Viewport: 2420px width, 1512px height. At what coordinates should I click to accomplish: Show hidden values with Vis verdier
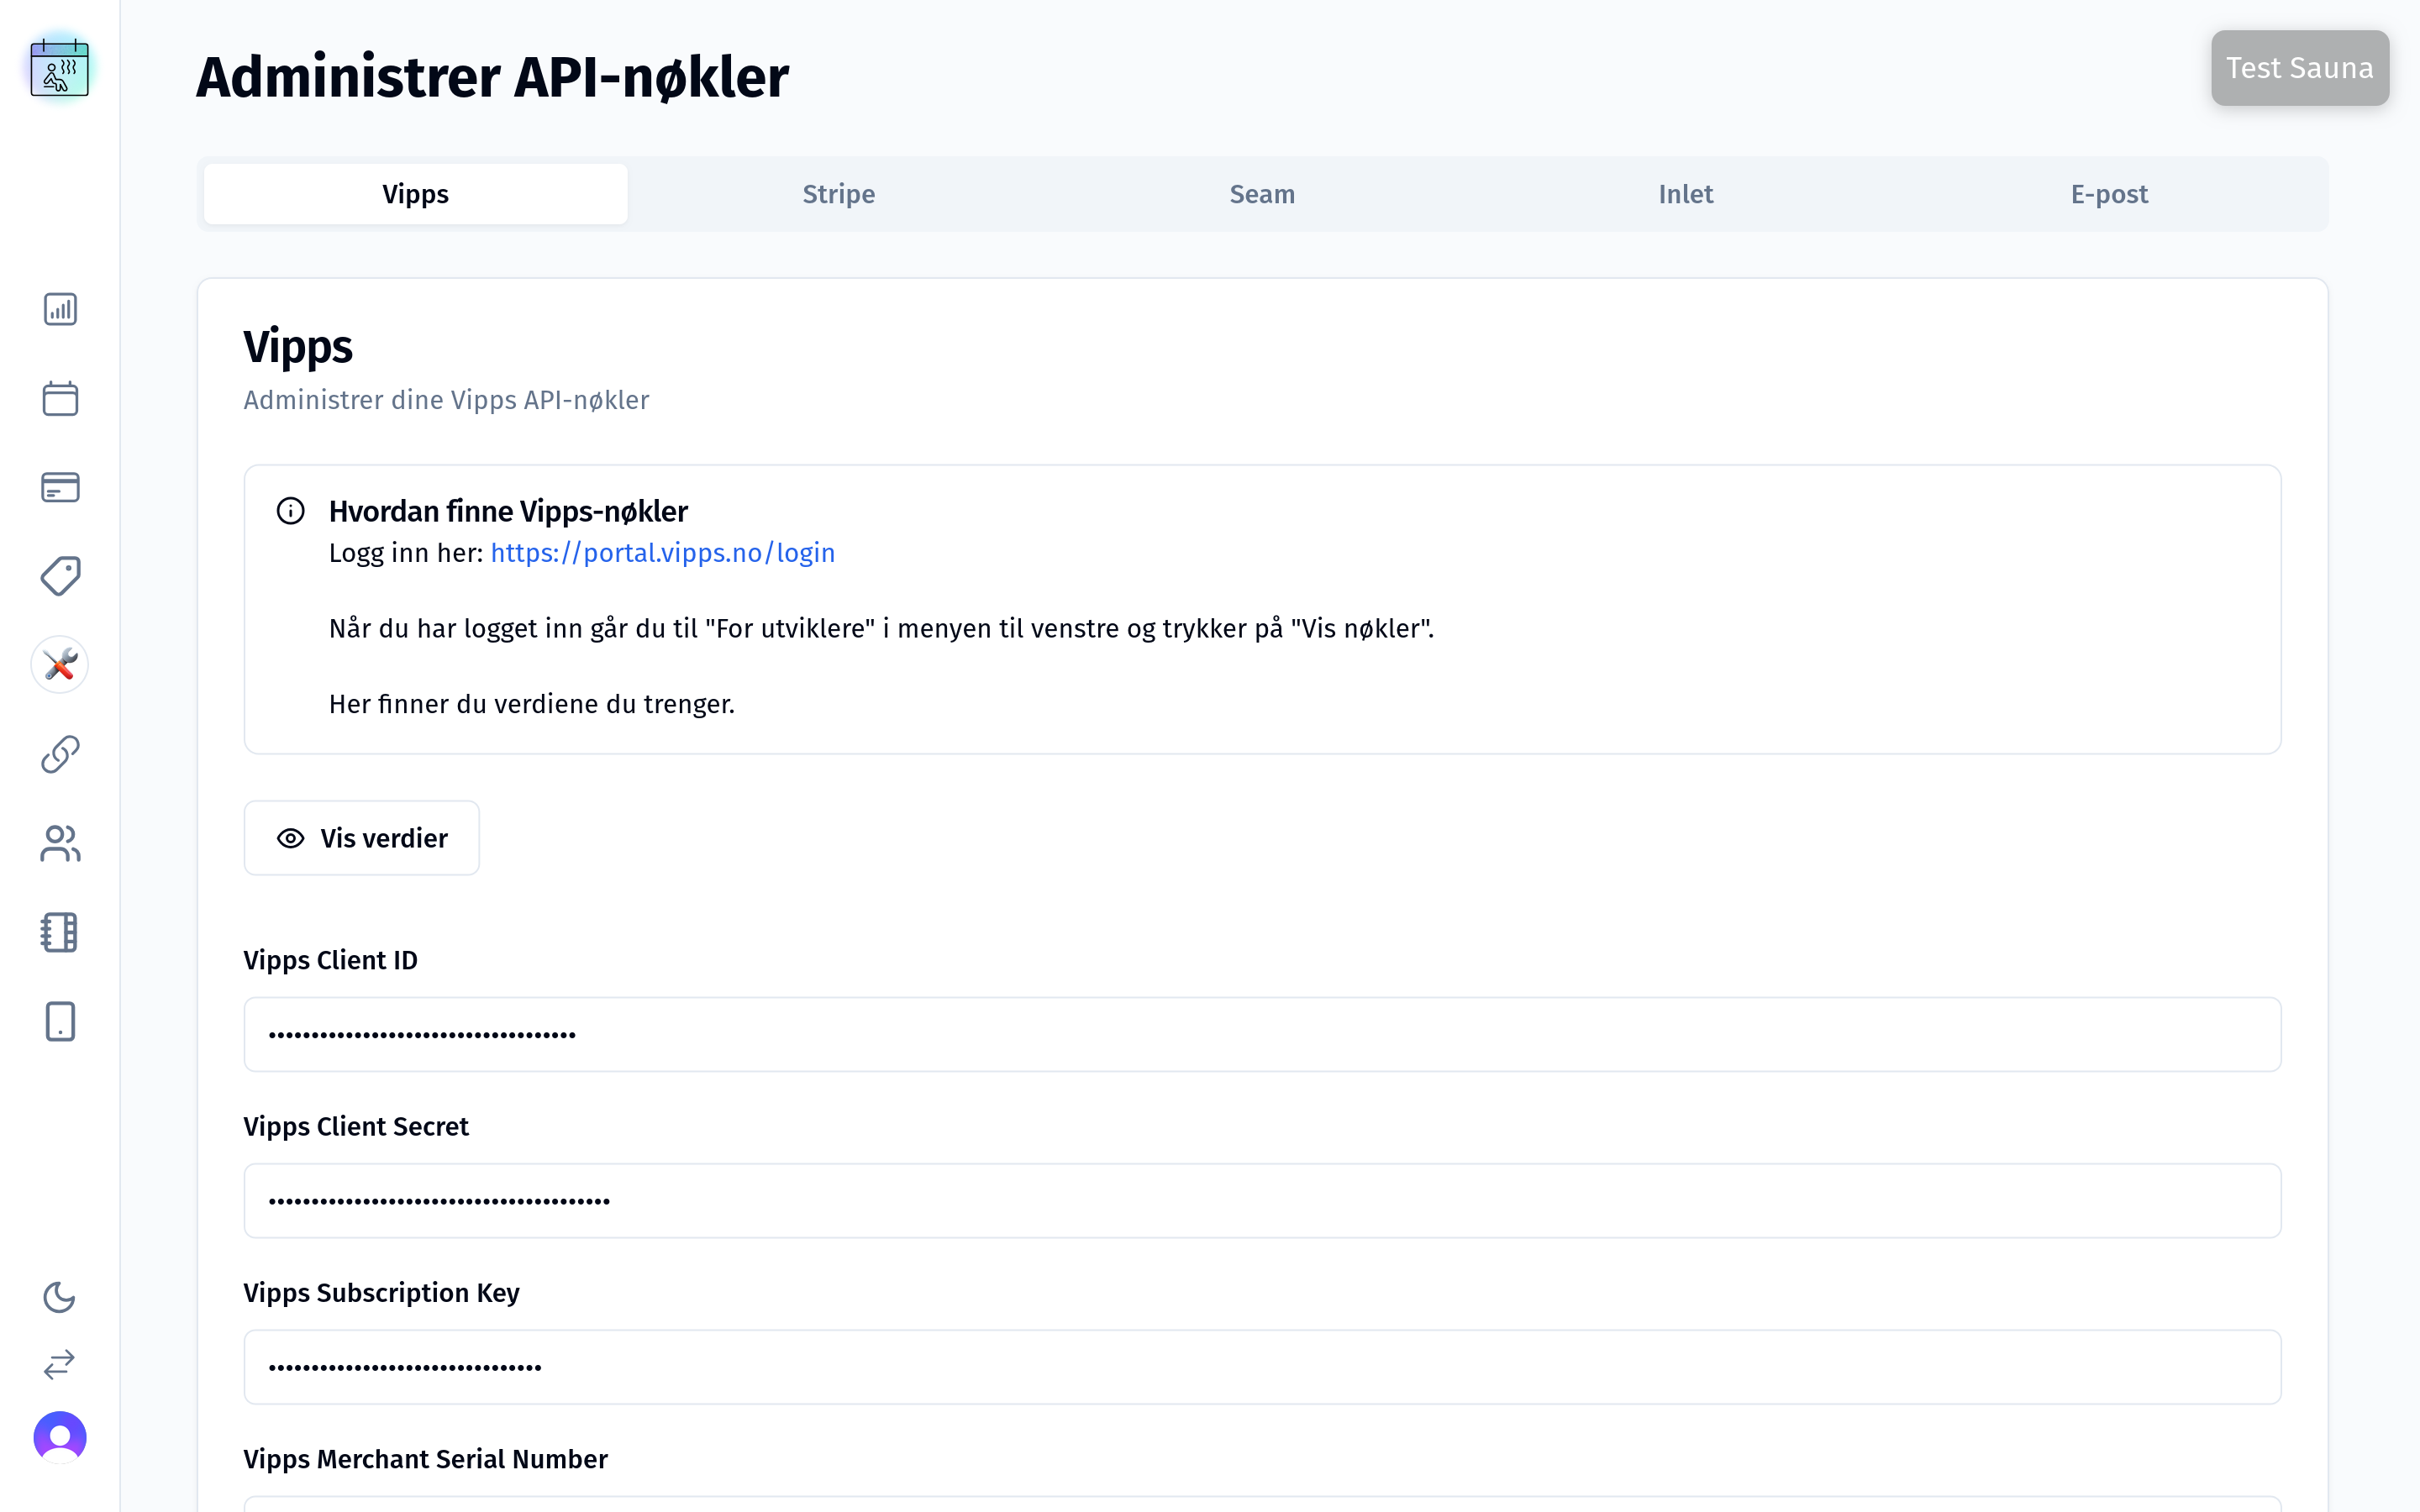coord(361,838)
